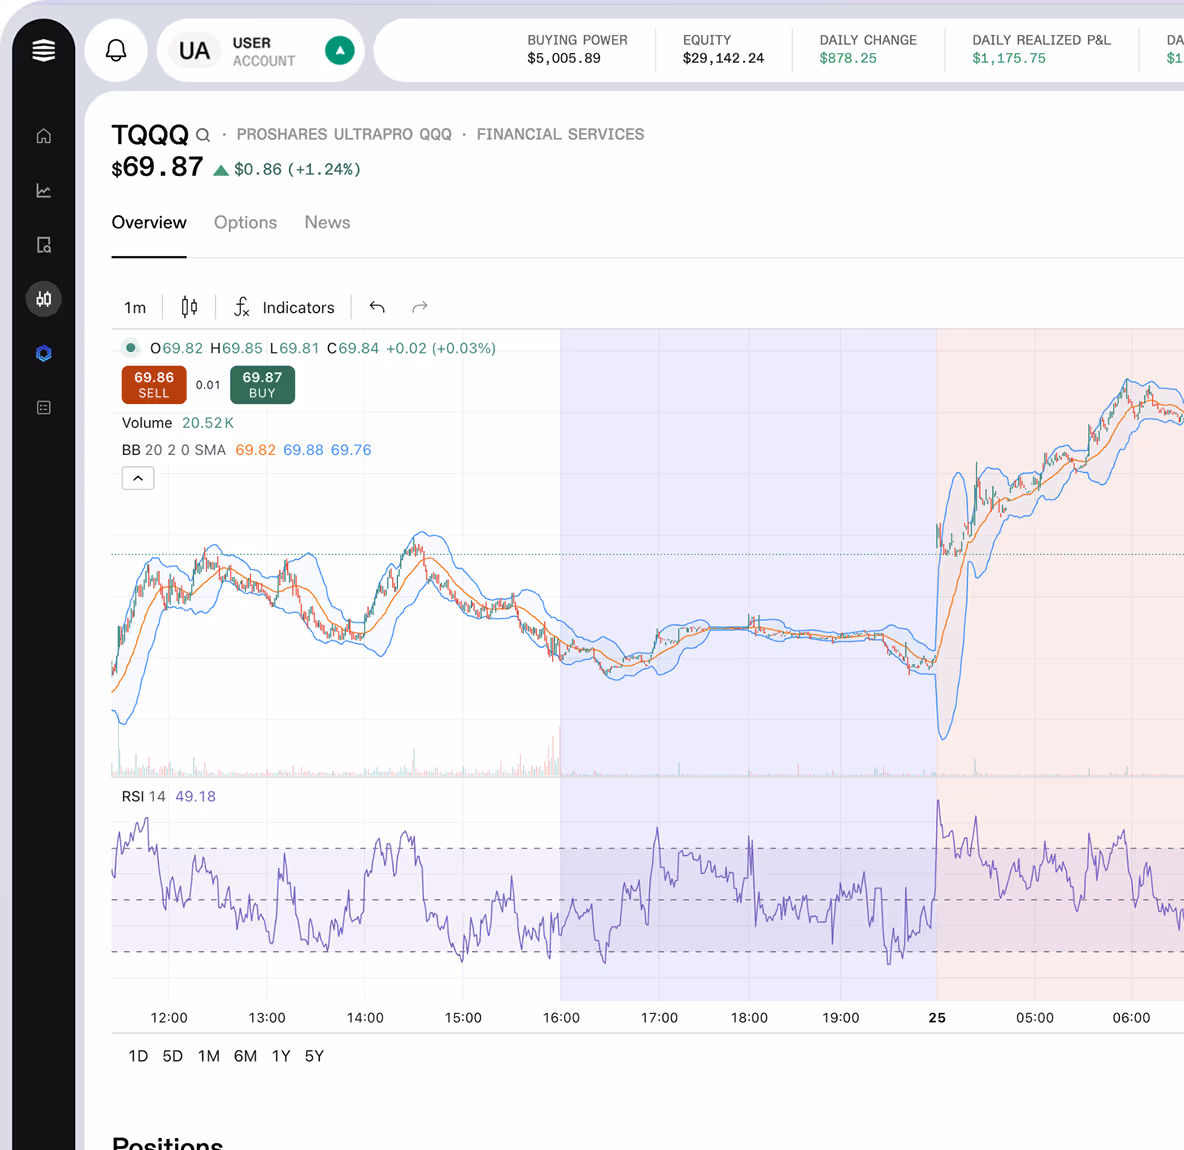Open the document search sidebar icon
Screen dimensions: 1184x1150
(44, 245)
